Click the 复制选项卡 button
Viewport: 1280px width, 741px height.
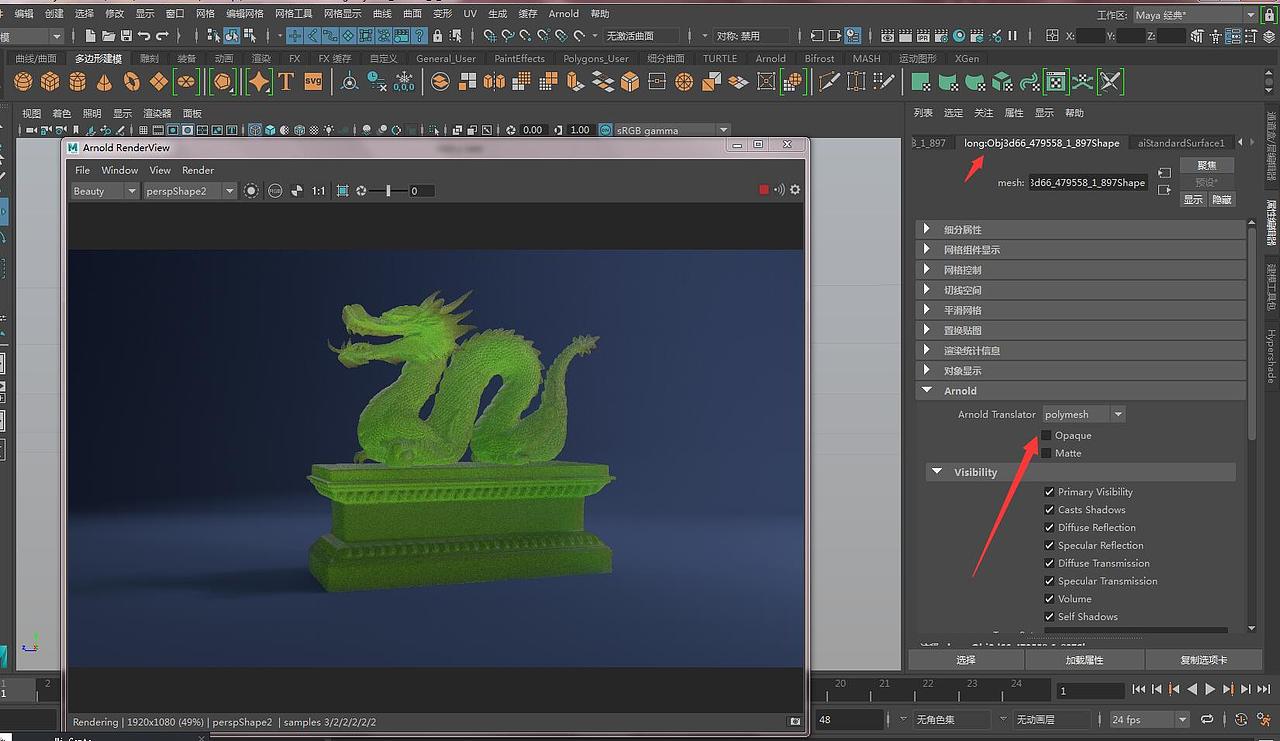pyautogui.click(x=1203, y=660)
